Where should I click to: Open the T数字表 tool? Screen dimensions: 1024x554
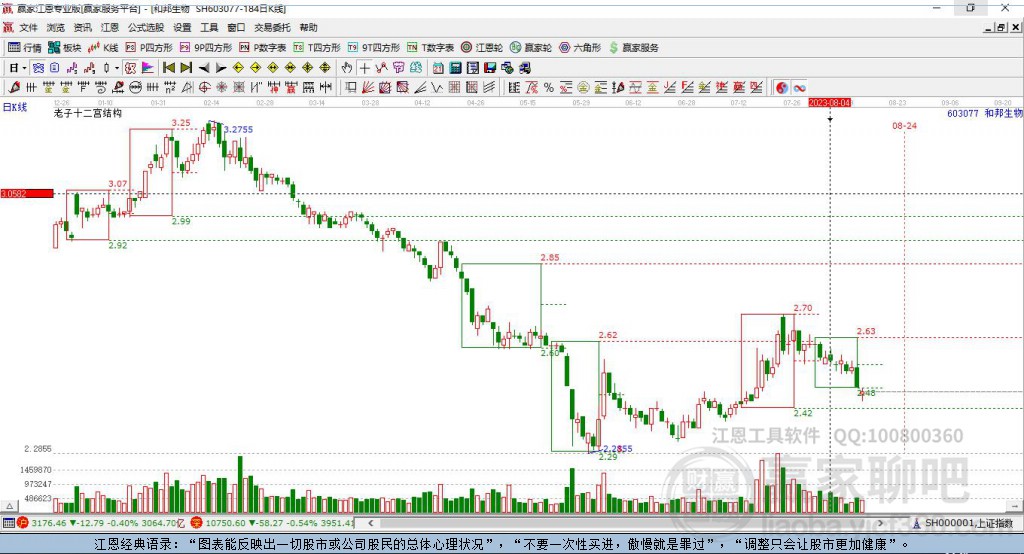click(430, 48)
